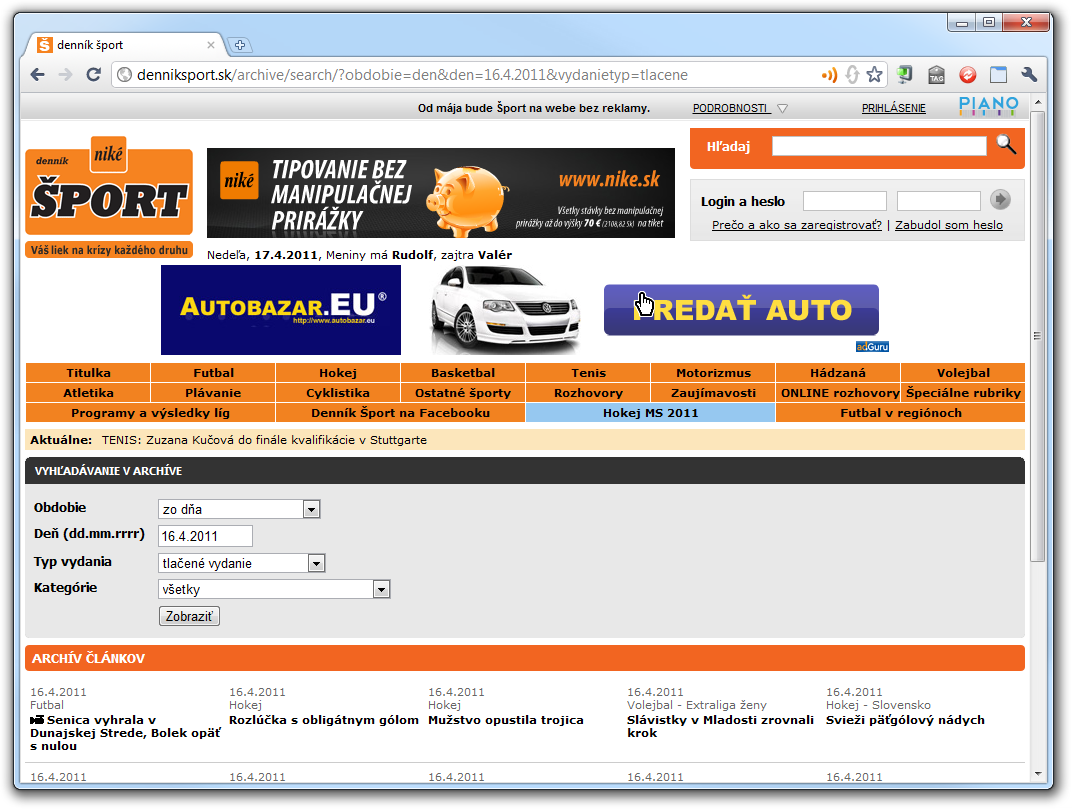Viewport: 1072px width, 809px height.
Task: Reload the page using the refresh button
Action: [x=93, y=75]
